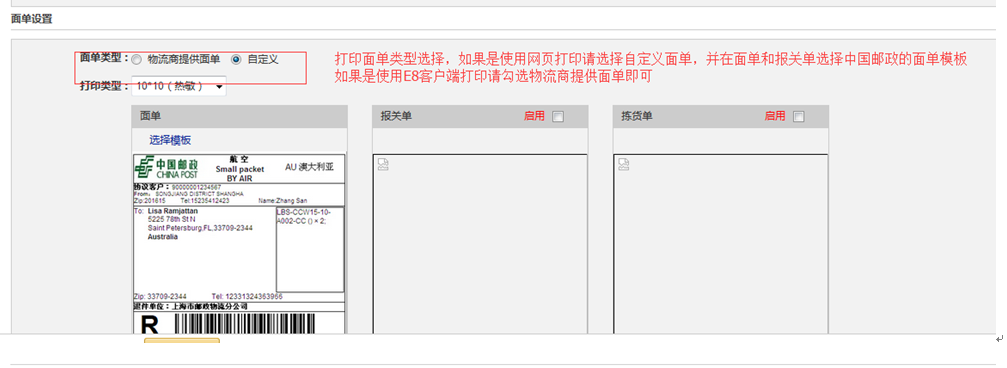Click the broken image icon in 报关单 panel

click(x=383, y=164)
